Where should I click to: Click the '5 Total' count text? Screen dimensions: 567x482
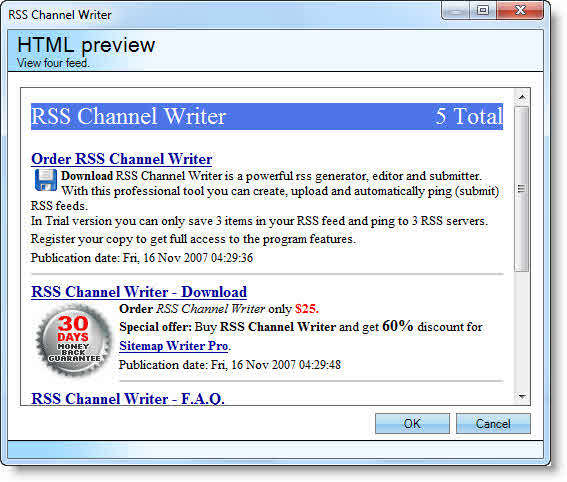[469, 116]
